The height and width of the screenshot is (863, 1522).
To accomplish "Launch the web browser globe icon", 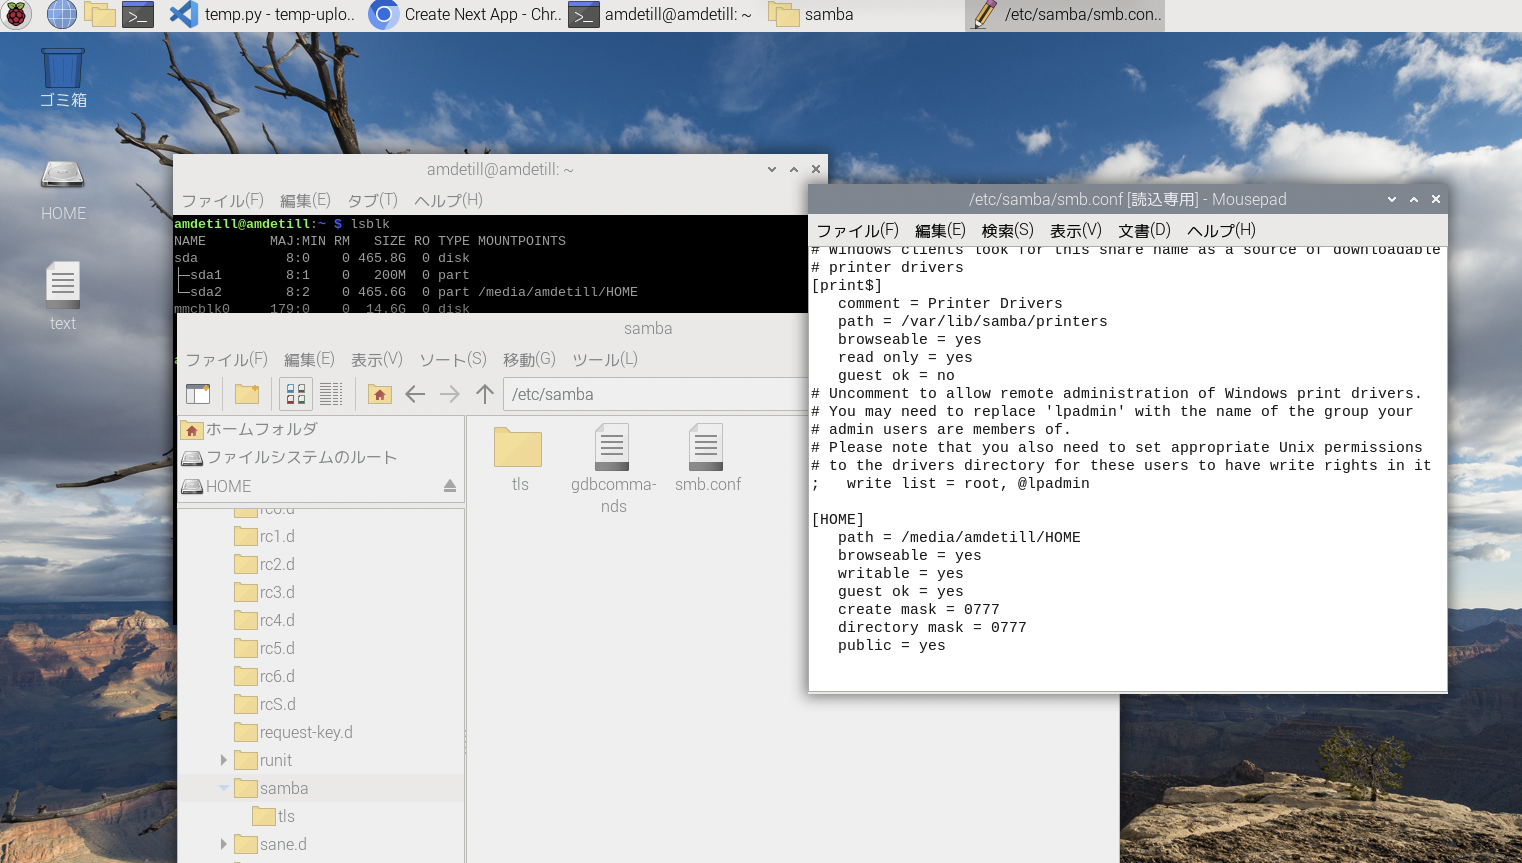I will click(62, 14).
